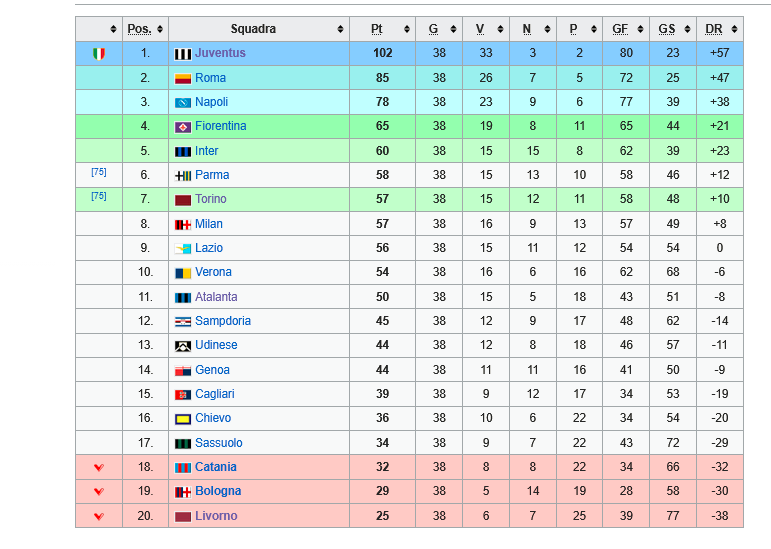The height and width of the screenshot is (549, 771).
Task: Click the relegation arrow next to Catania
Action: pos(98,468)
